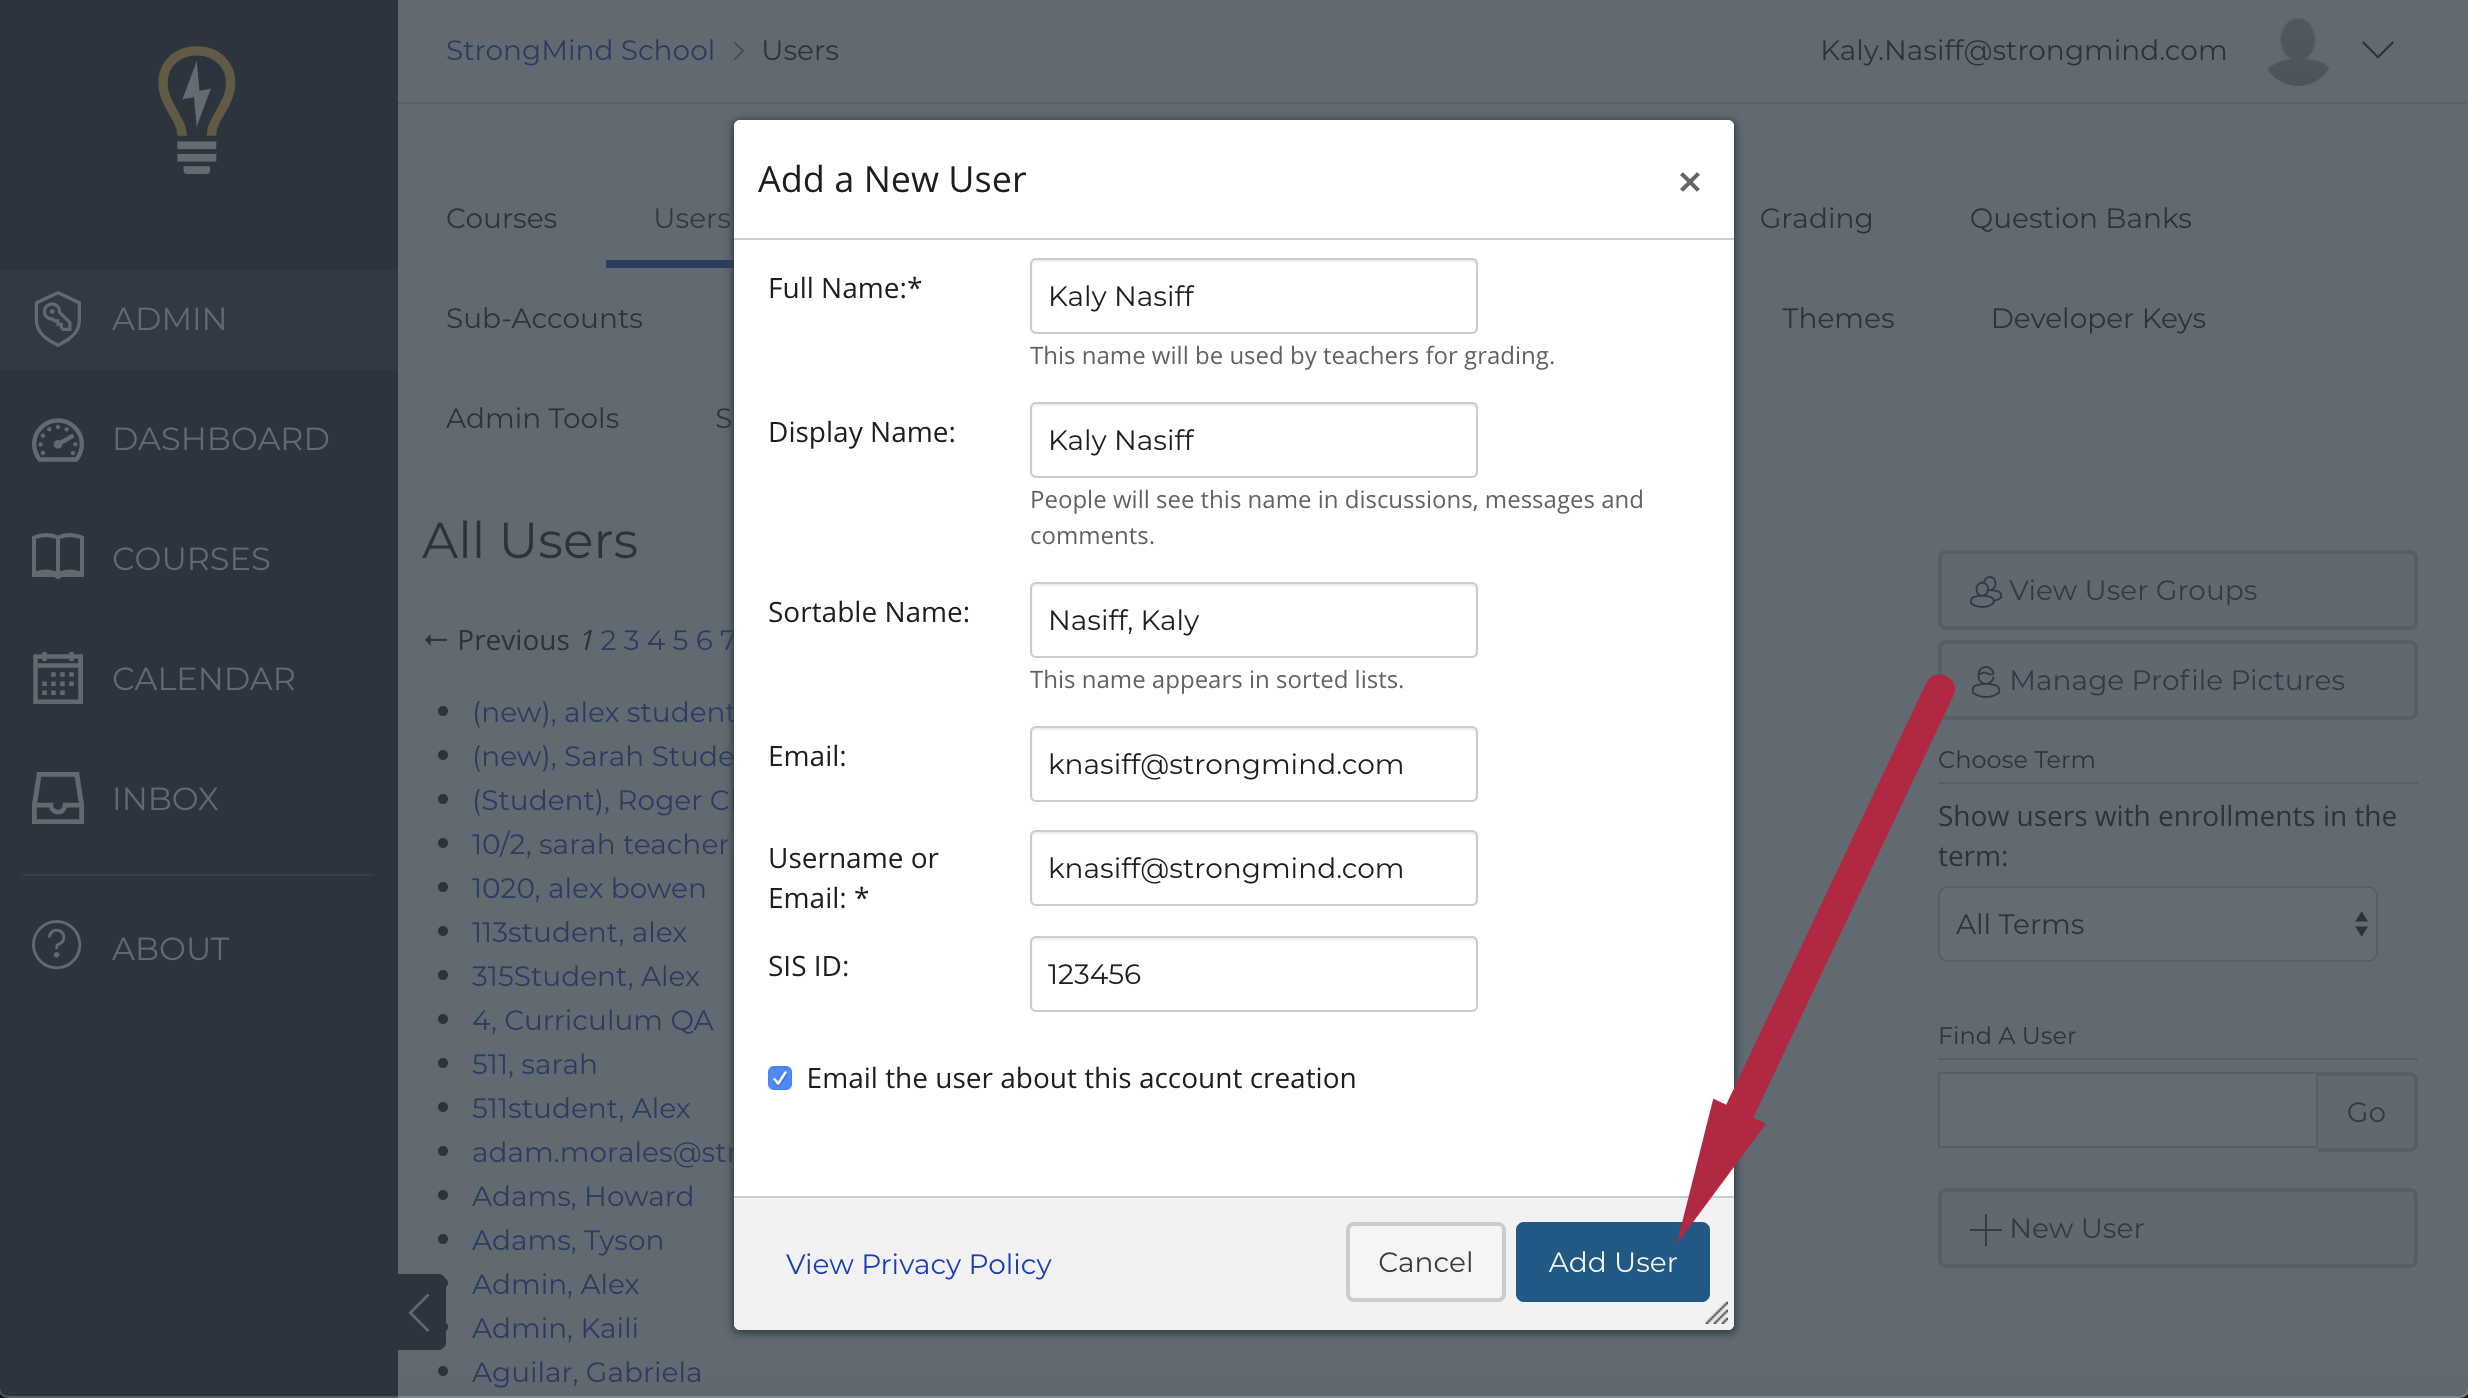The image size is (2468, 1398).
Task: Select the Courses tab
Action: [x=501, y=219]
